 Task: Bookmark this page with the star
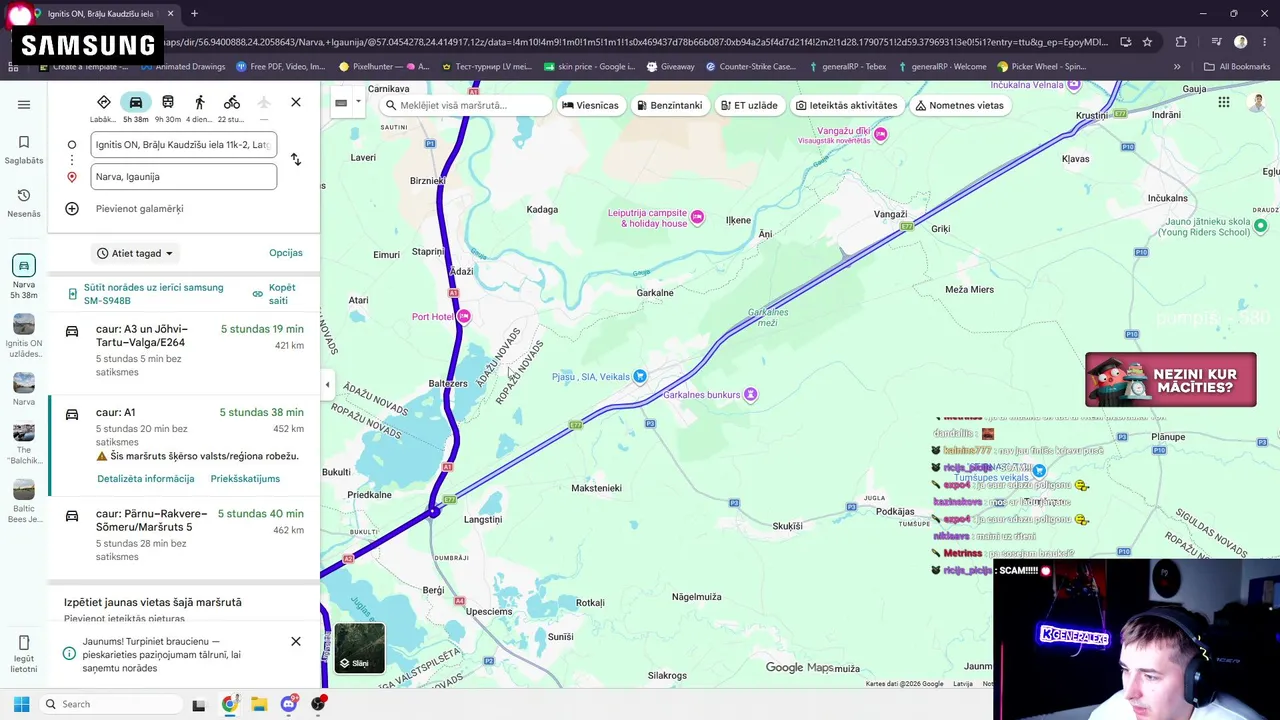click(x=1147, y=42)
